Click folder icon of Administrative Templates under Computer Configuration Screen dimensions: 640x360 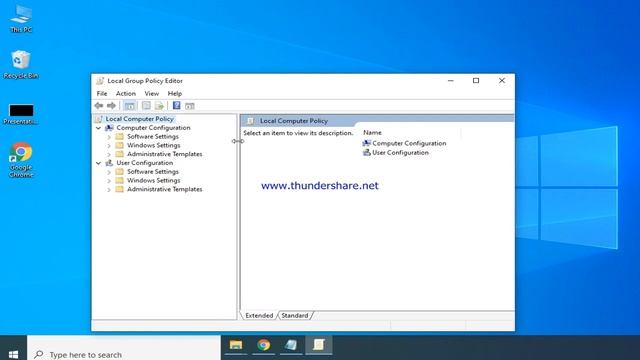click(120, 154)
